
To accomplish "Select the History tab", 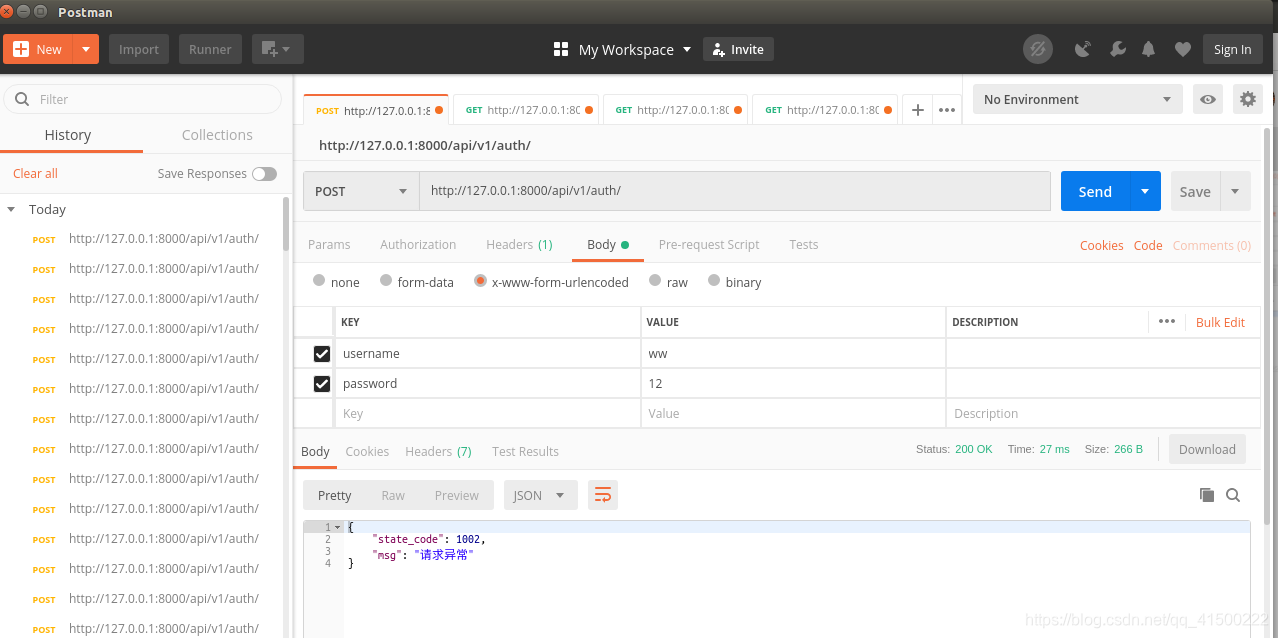I will (68, 135).
